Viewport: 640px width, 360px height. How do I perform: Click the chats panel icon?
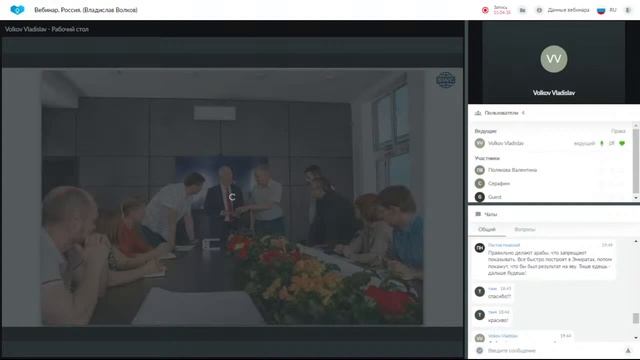(478, 214)
